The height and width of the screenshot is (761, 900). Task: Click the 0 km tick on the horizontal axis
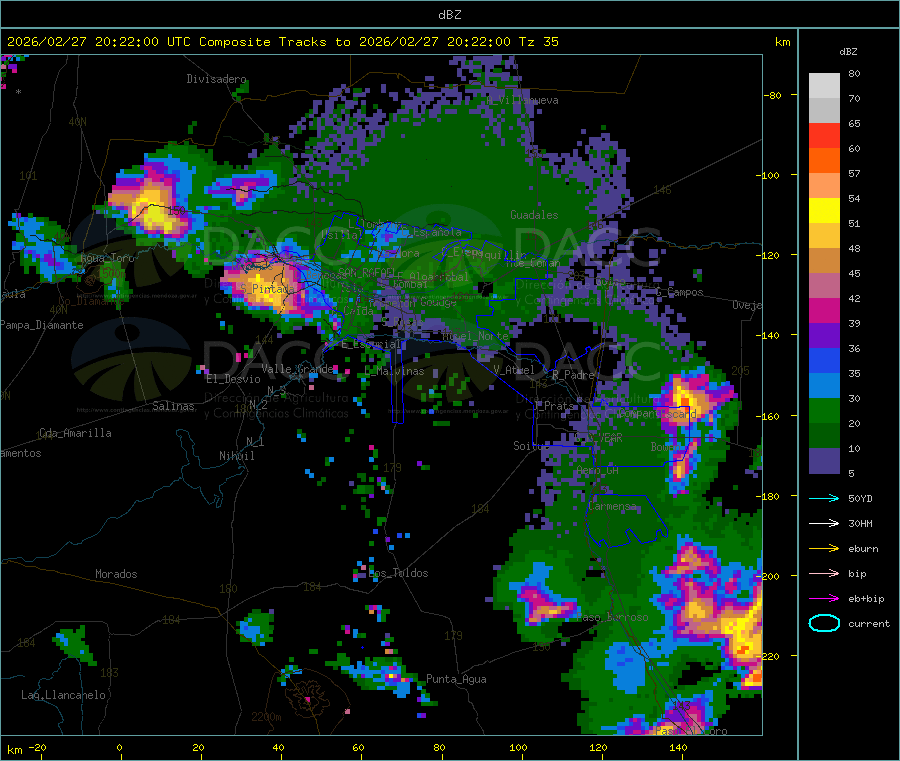[119, 747]
